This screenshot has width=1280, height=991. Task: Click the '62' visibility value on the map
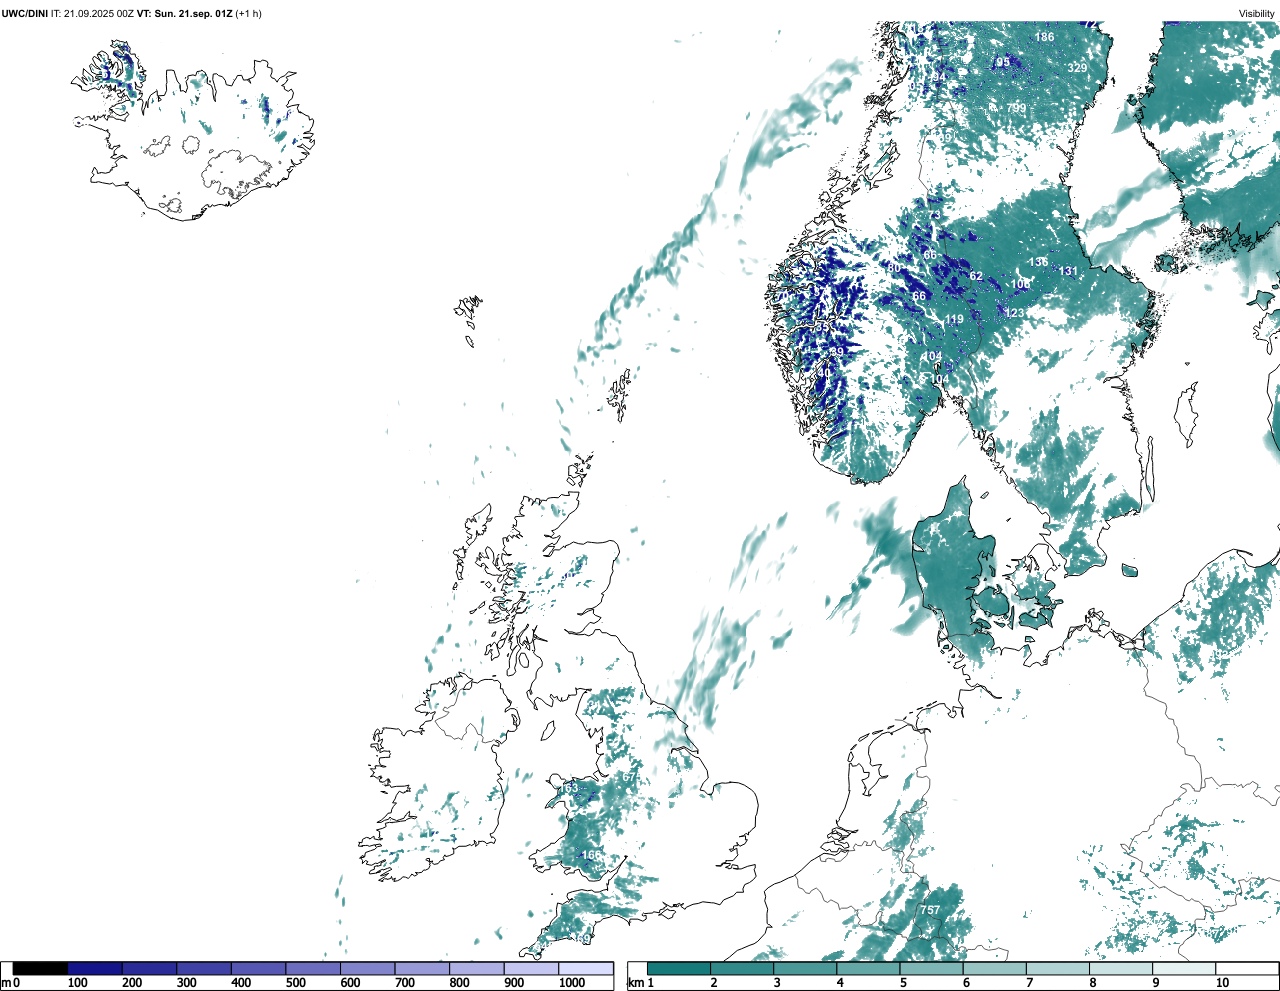coord(976,276)
